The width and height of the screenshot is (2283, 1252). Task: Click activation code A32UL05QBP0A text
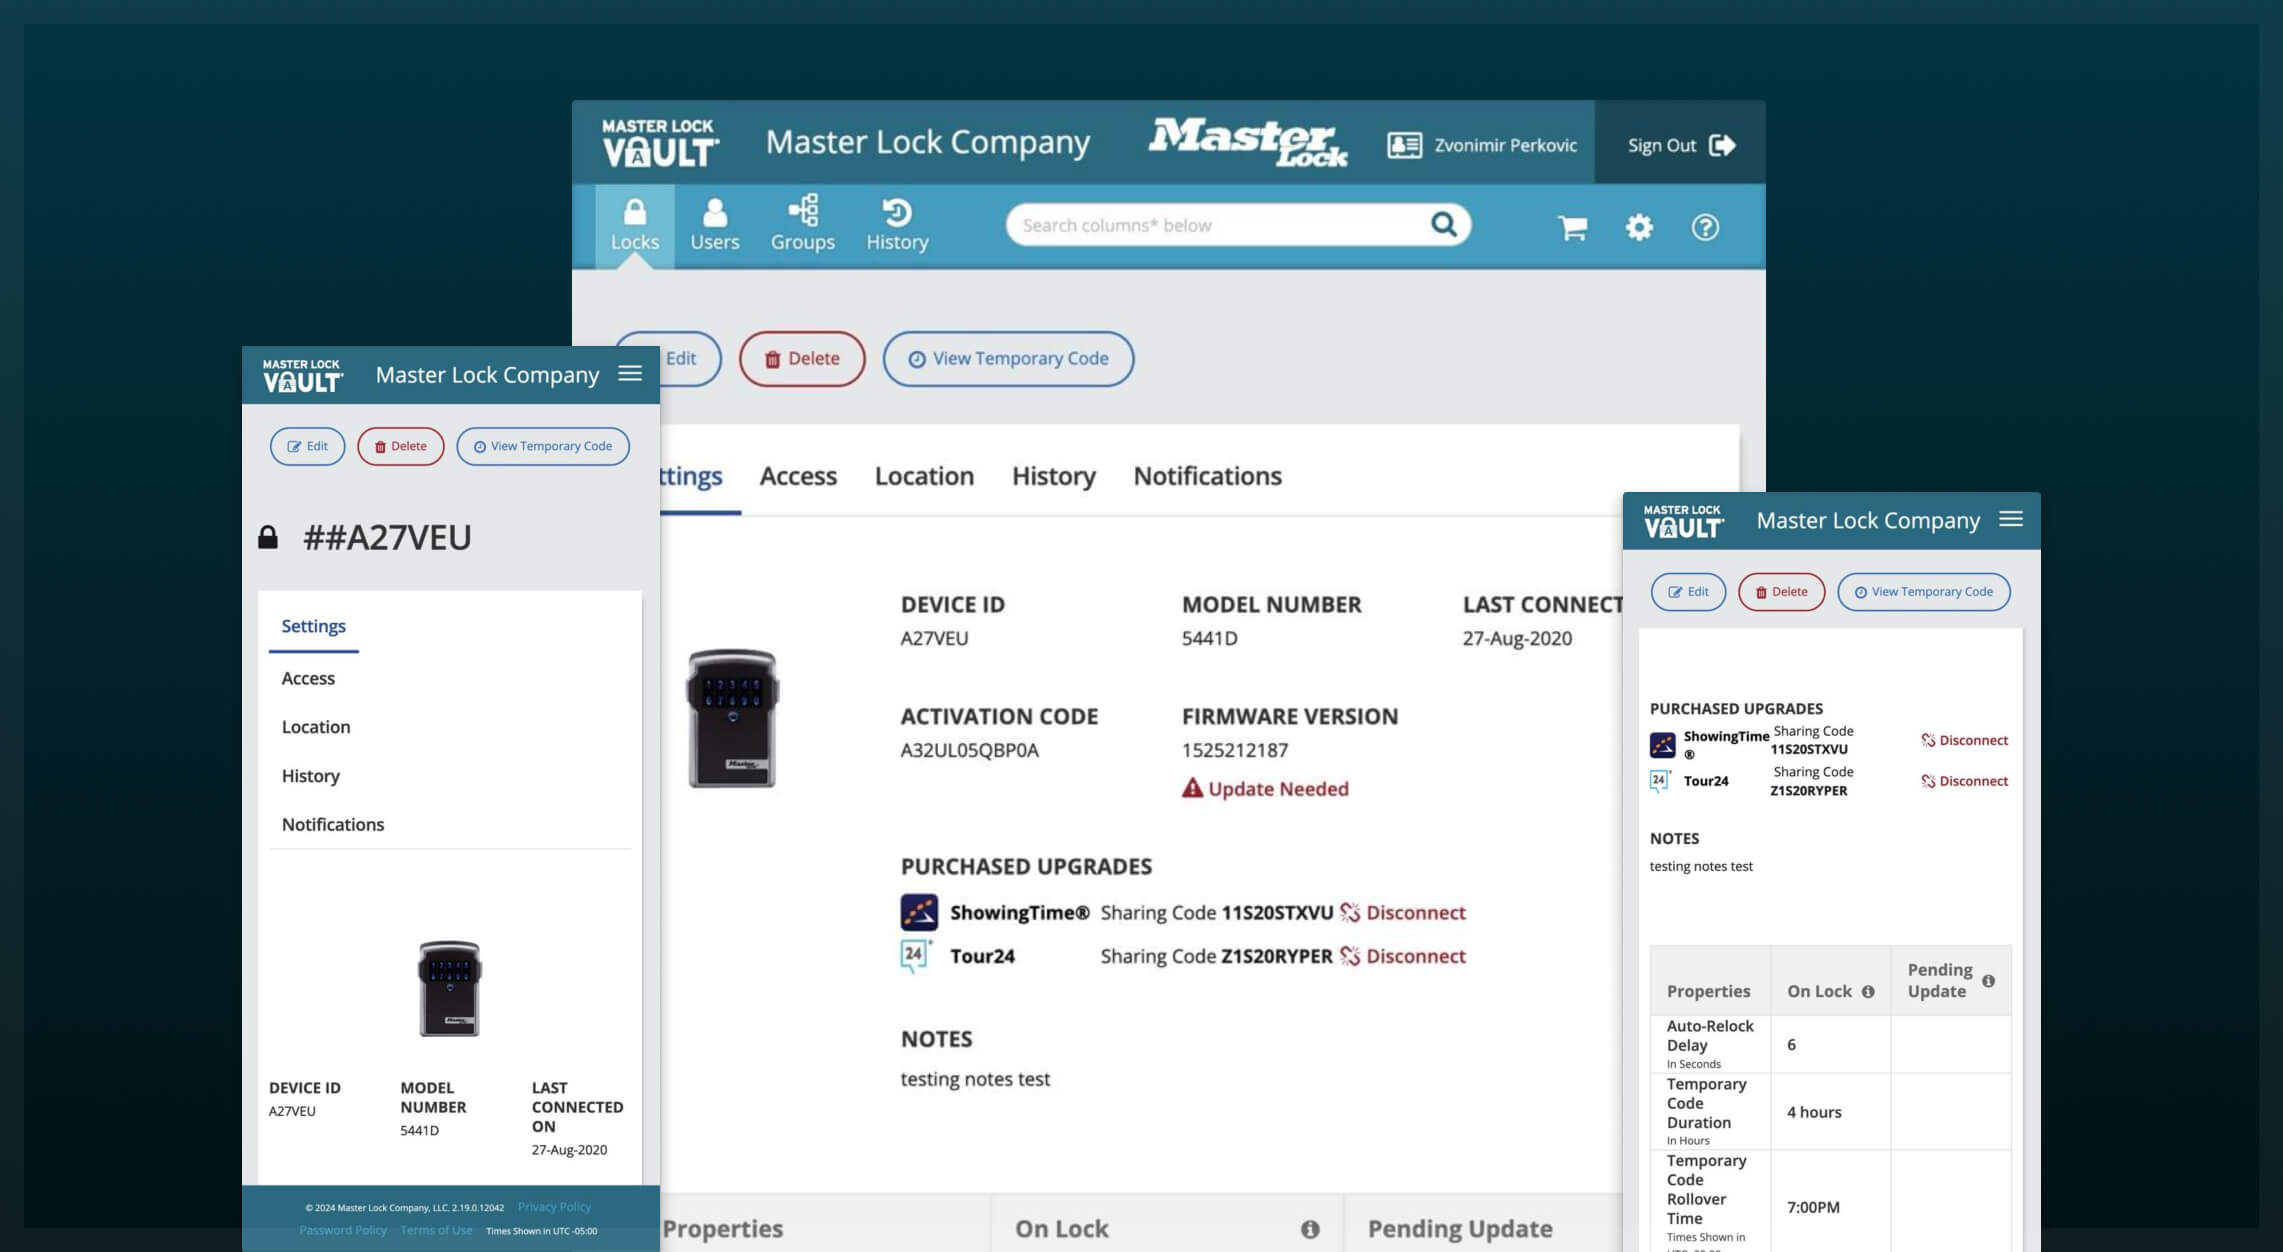[x=969, y=750]
